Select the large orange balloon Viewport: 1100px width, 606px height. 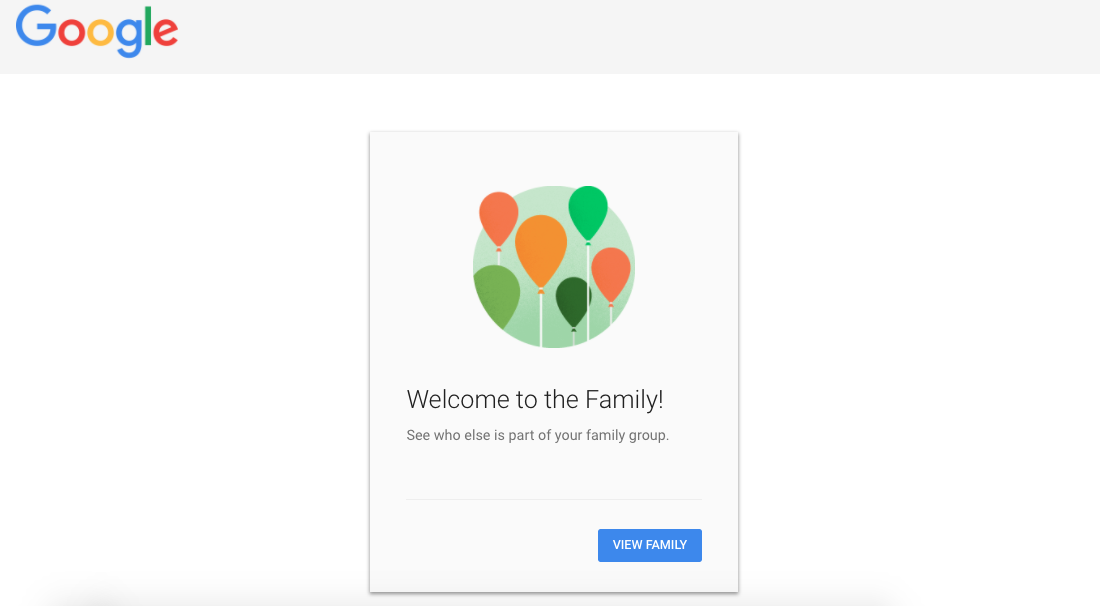[x=541, y=250]
